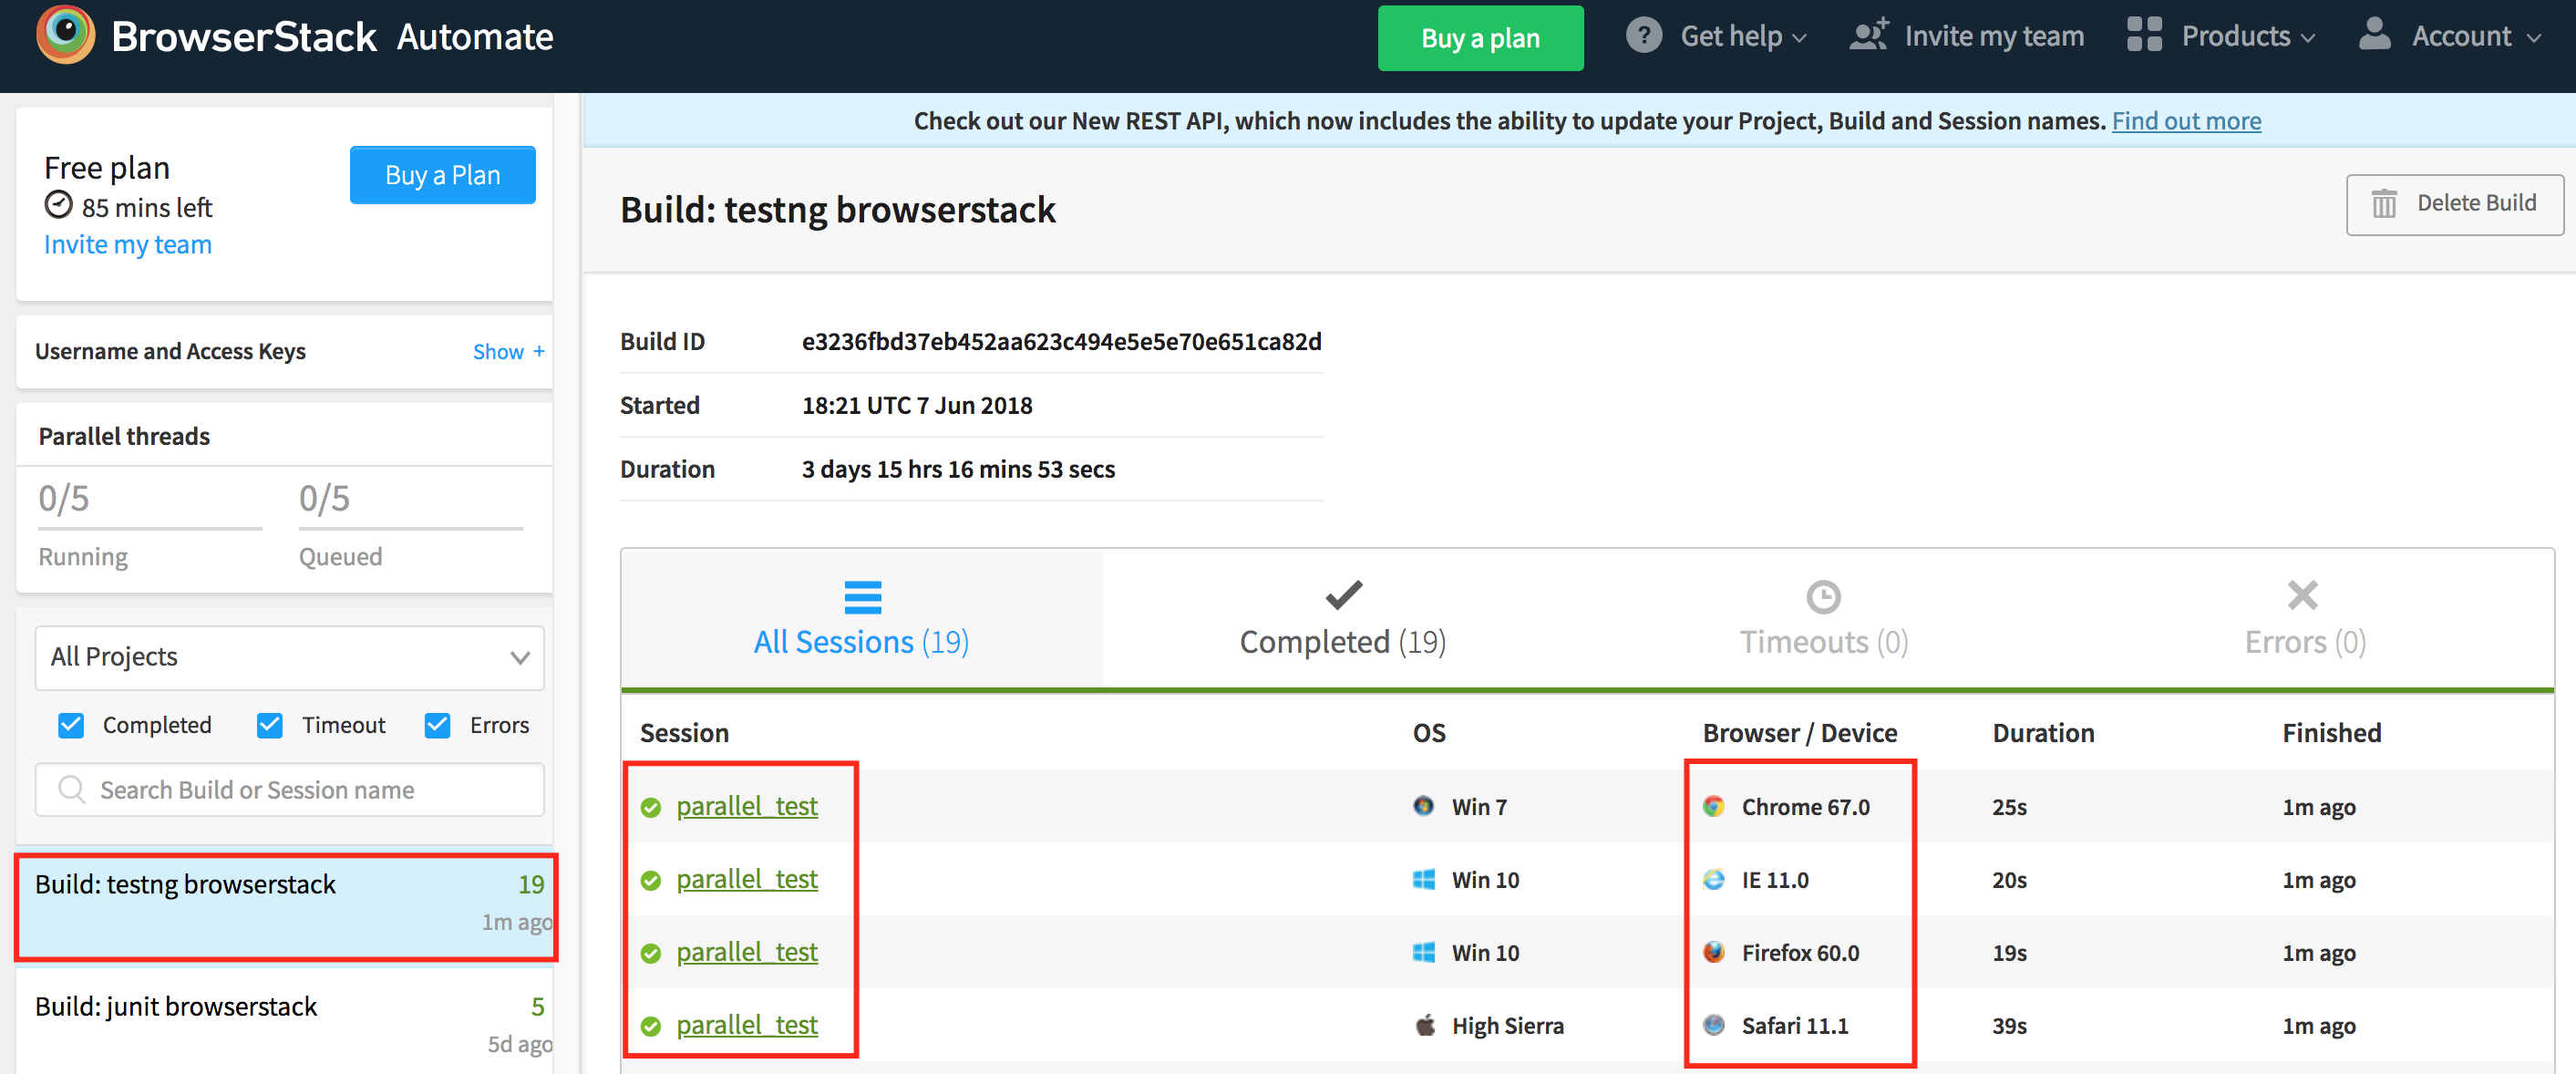The width and height of the screenshot is (2576, 1074).
Task: Switch to the All Sessions (19) tab
Action: tap(862, 619)
